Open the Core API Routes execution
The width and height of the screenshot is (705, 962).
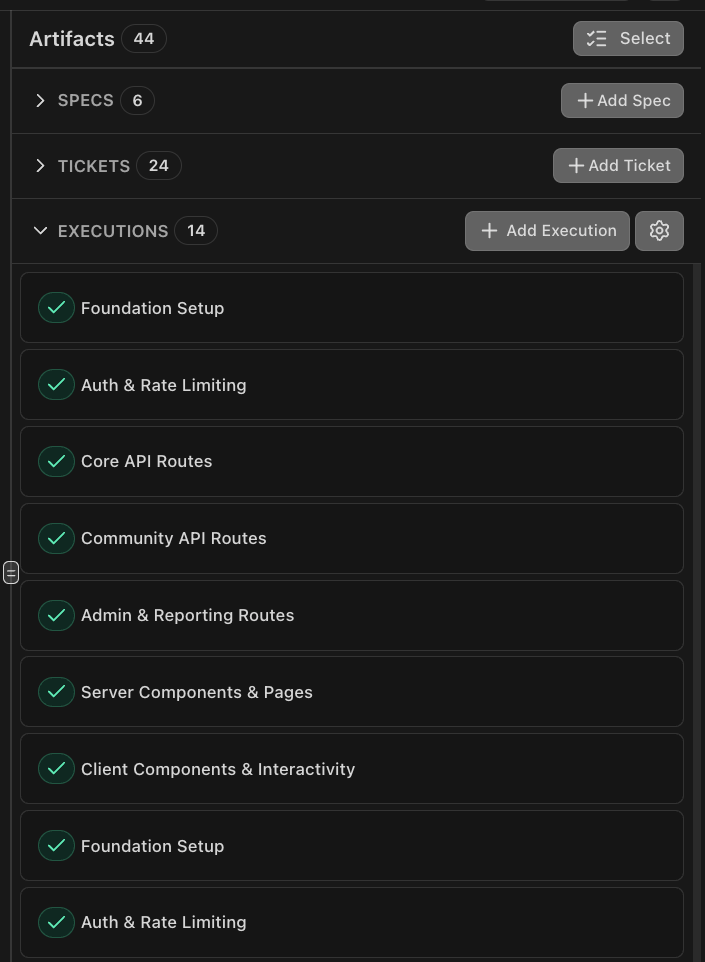[x=350, y=462]
